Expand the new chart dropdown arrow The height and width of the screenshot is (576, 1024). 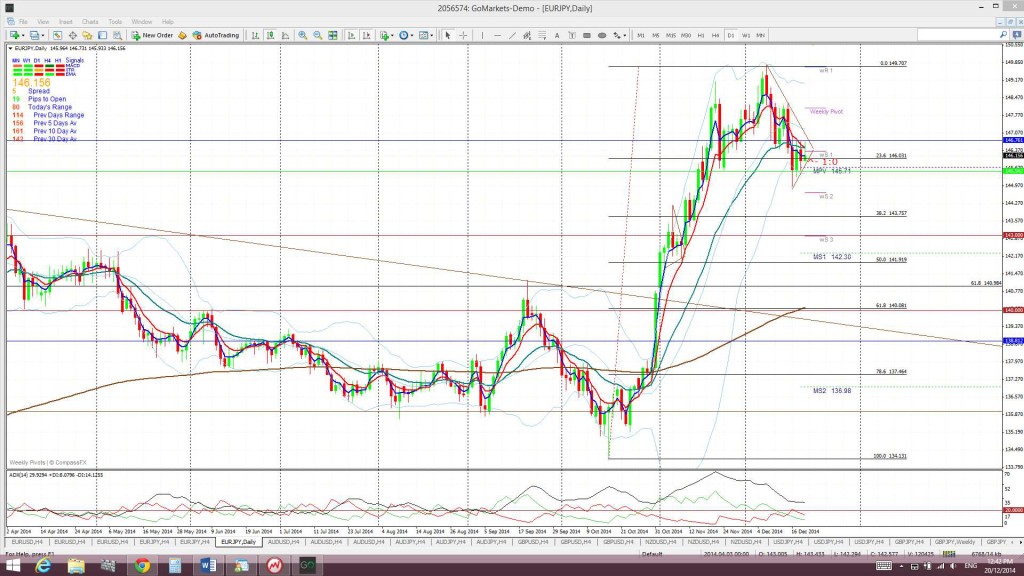(x=23, y=35)
